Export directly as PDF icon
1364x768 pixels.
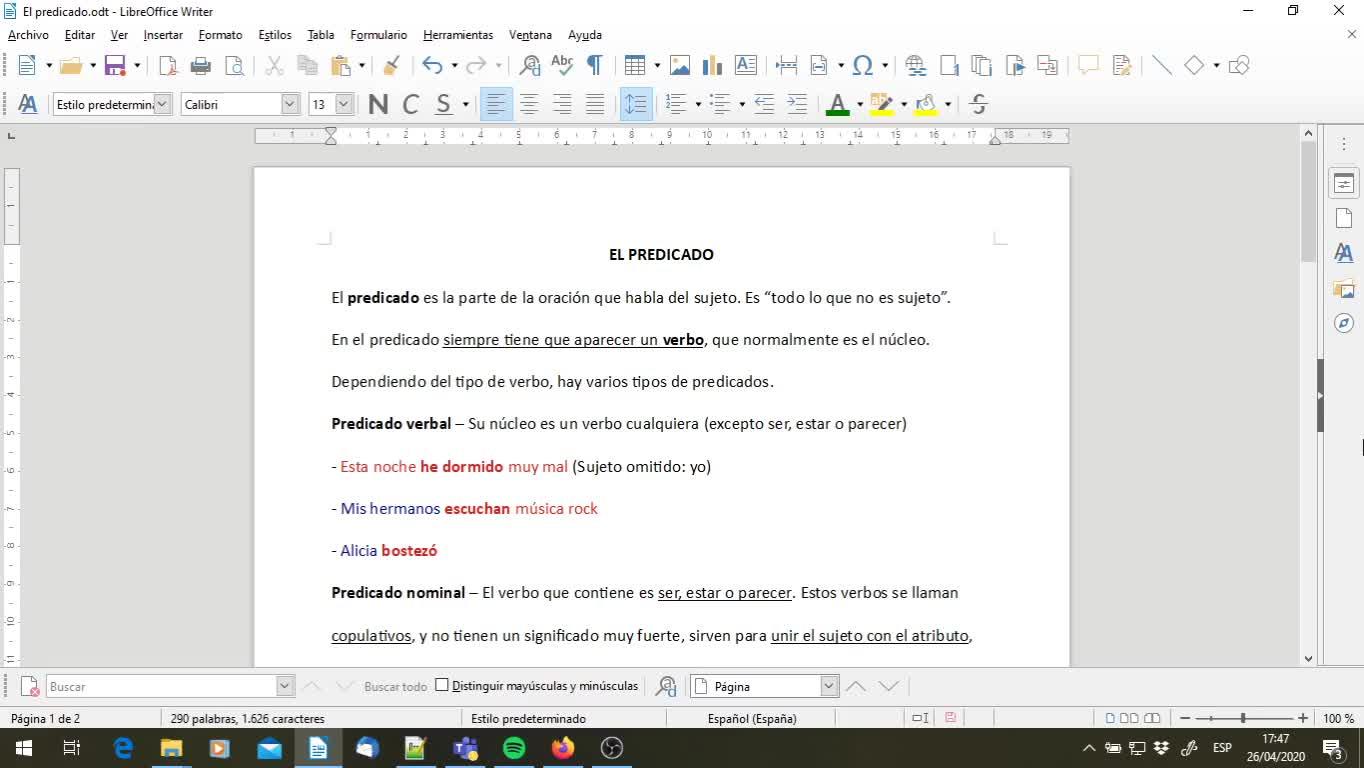[x=168, y=66]
